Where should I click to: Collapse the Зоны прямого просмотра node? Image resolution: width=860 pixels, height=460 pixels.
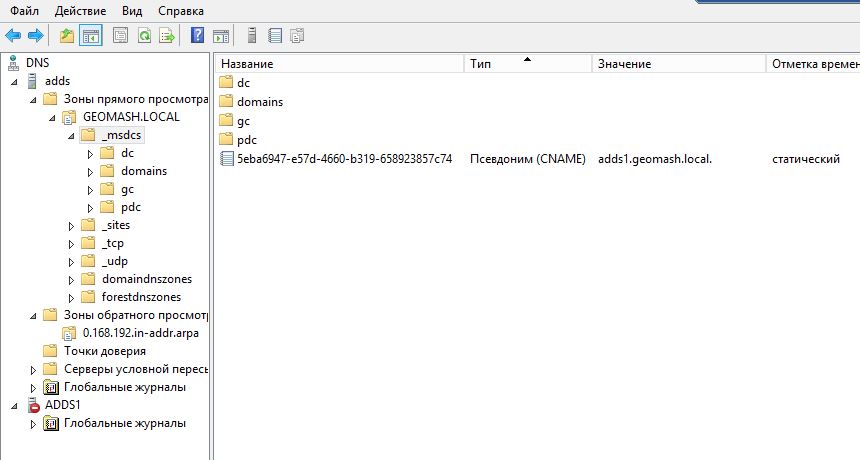(x=33, y=100)
